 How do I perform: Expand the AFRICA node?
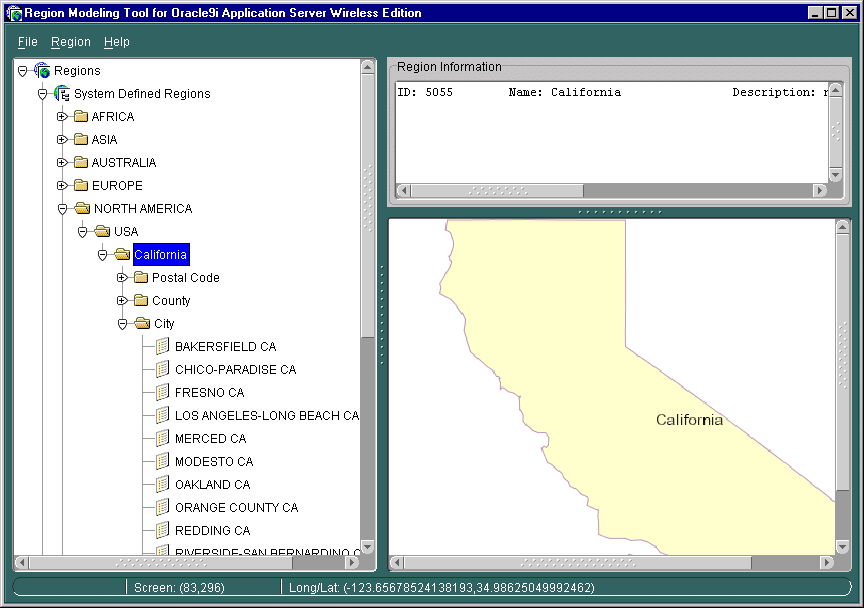(62, 117)
